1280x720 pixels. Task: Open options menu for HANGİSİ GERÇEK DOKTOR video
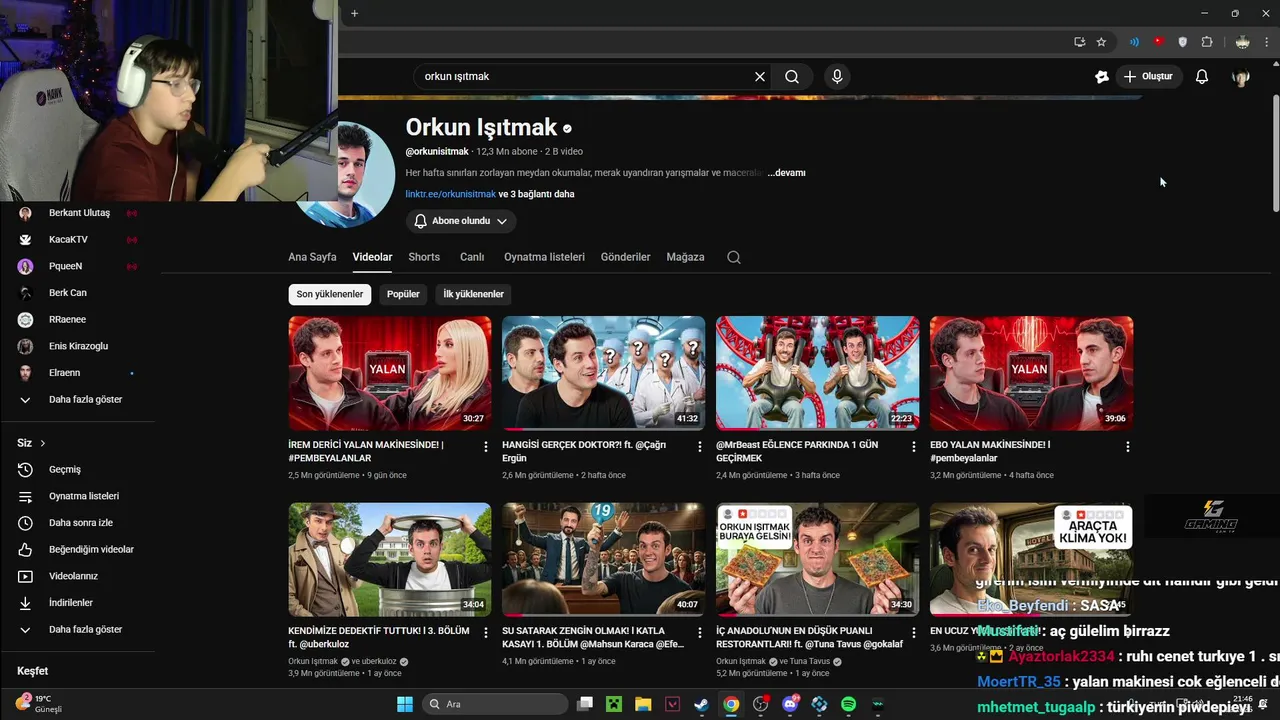click(x=700, y=447)
